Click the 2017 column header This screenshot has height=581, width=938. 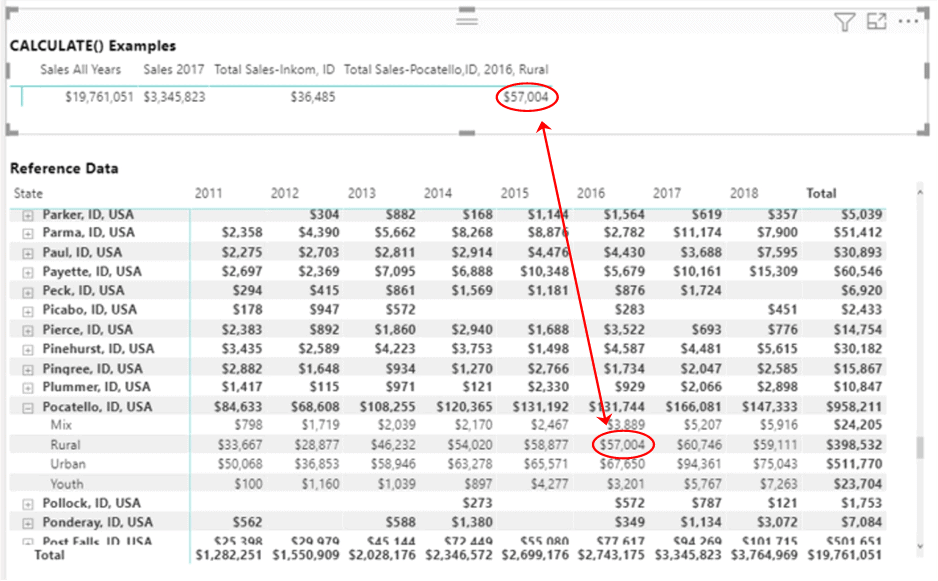pos(666,193)
